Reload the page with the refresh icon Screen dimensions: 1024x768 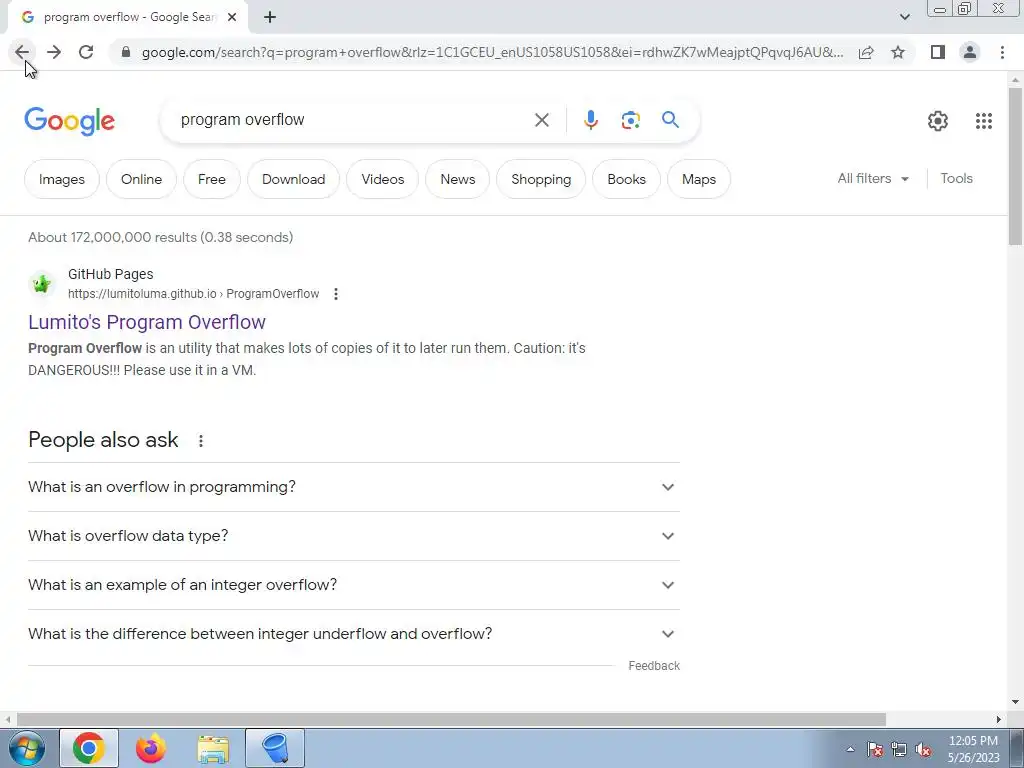click(86, 52)
